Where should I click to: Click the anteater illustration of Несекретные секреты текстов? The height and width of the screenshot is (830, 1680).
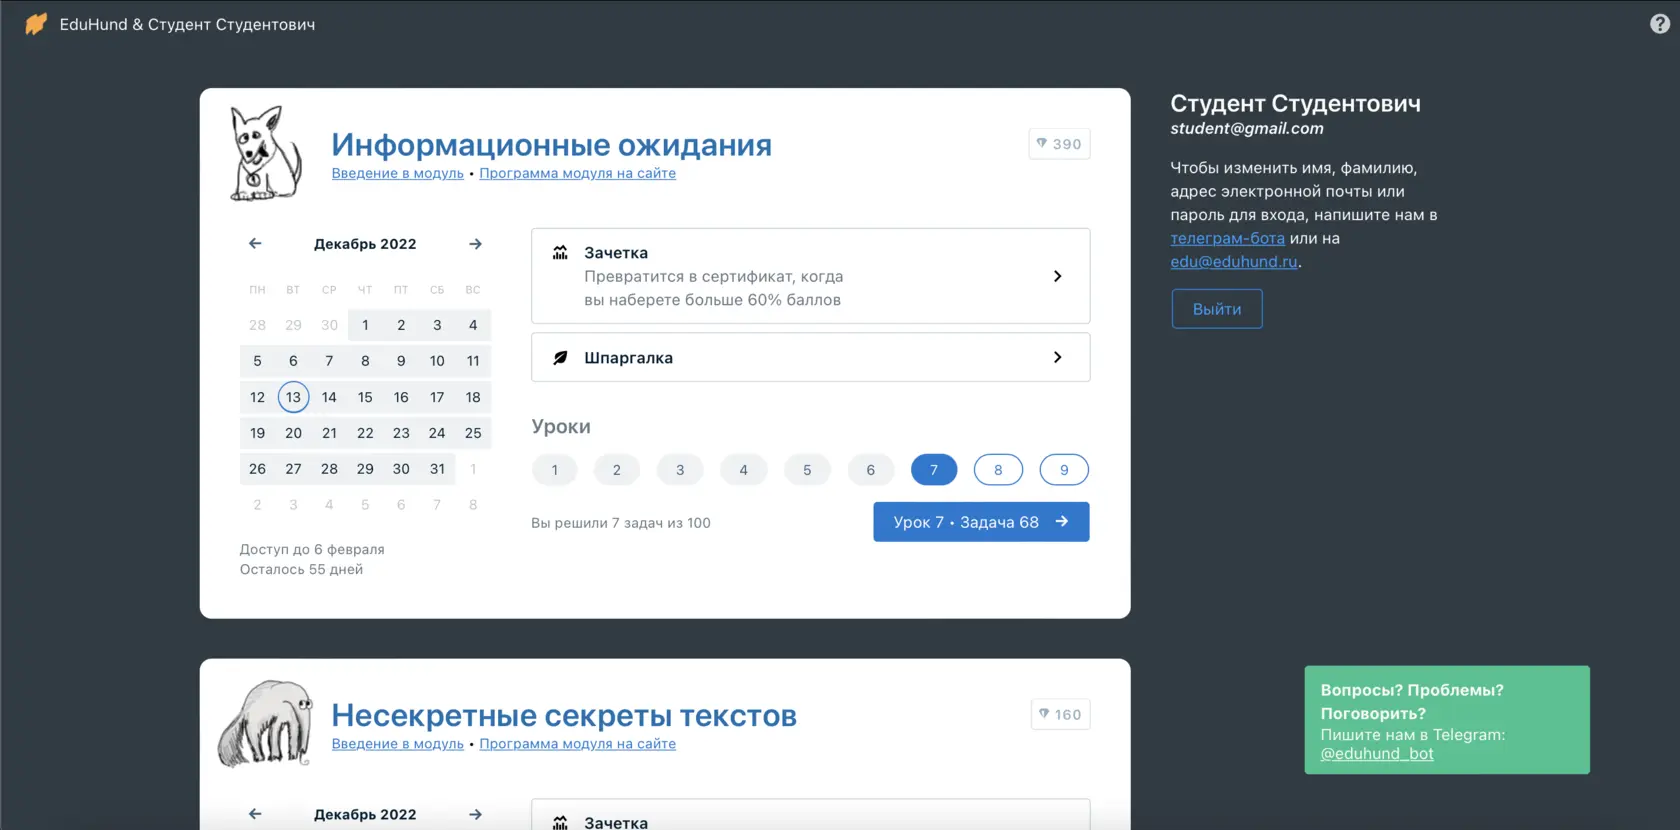point(265,724)
